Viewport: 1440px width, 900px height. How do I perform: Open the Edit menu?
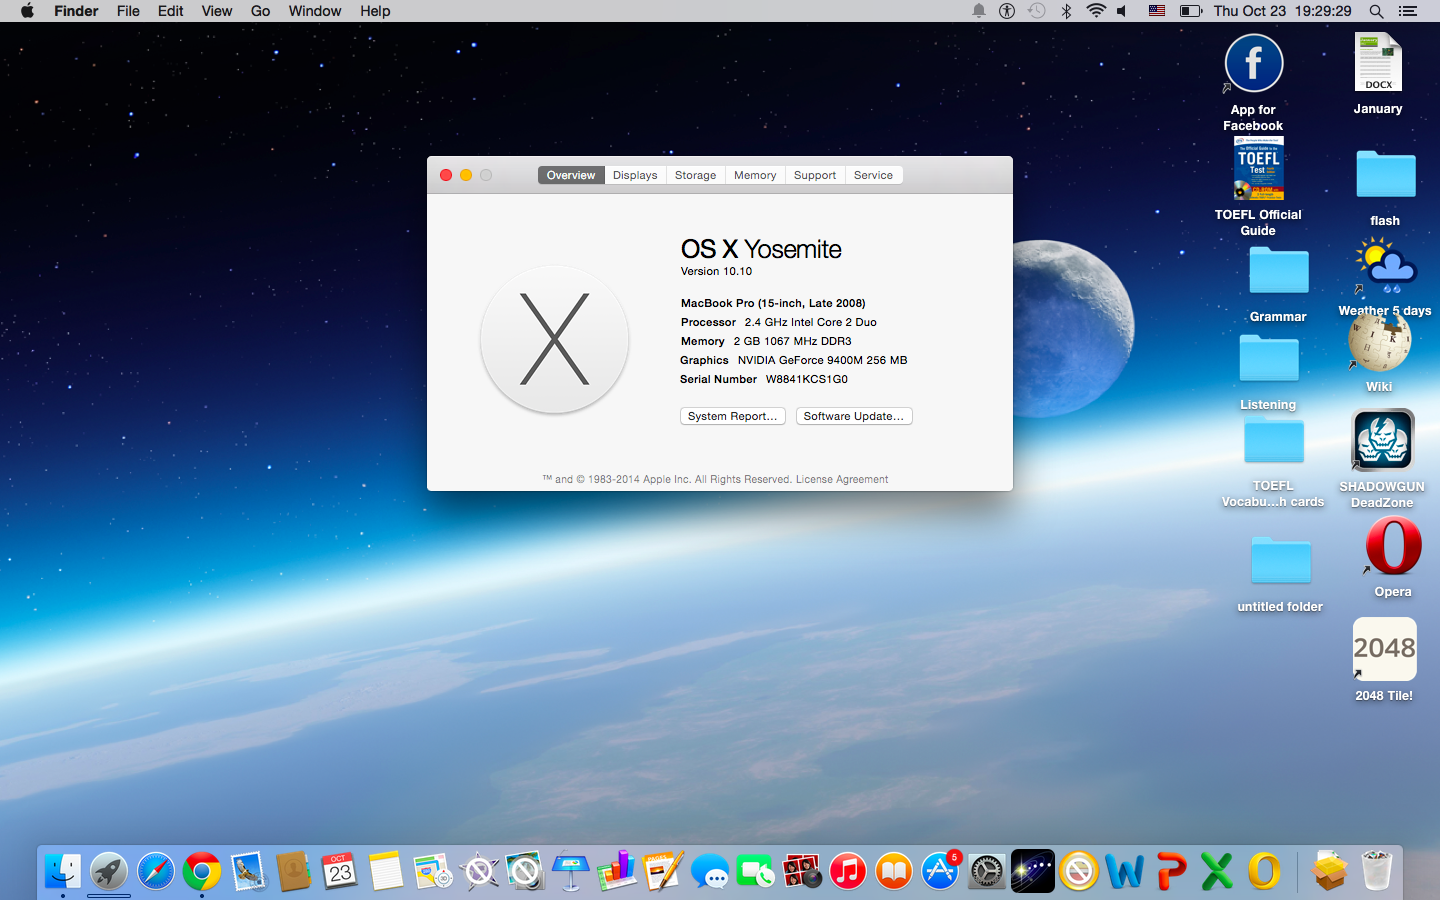[x=171, y=11]
